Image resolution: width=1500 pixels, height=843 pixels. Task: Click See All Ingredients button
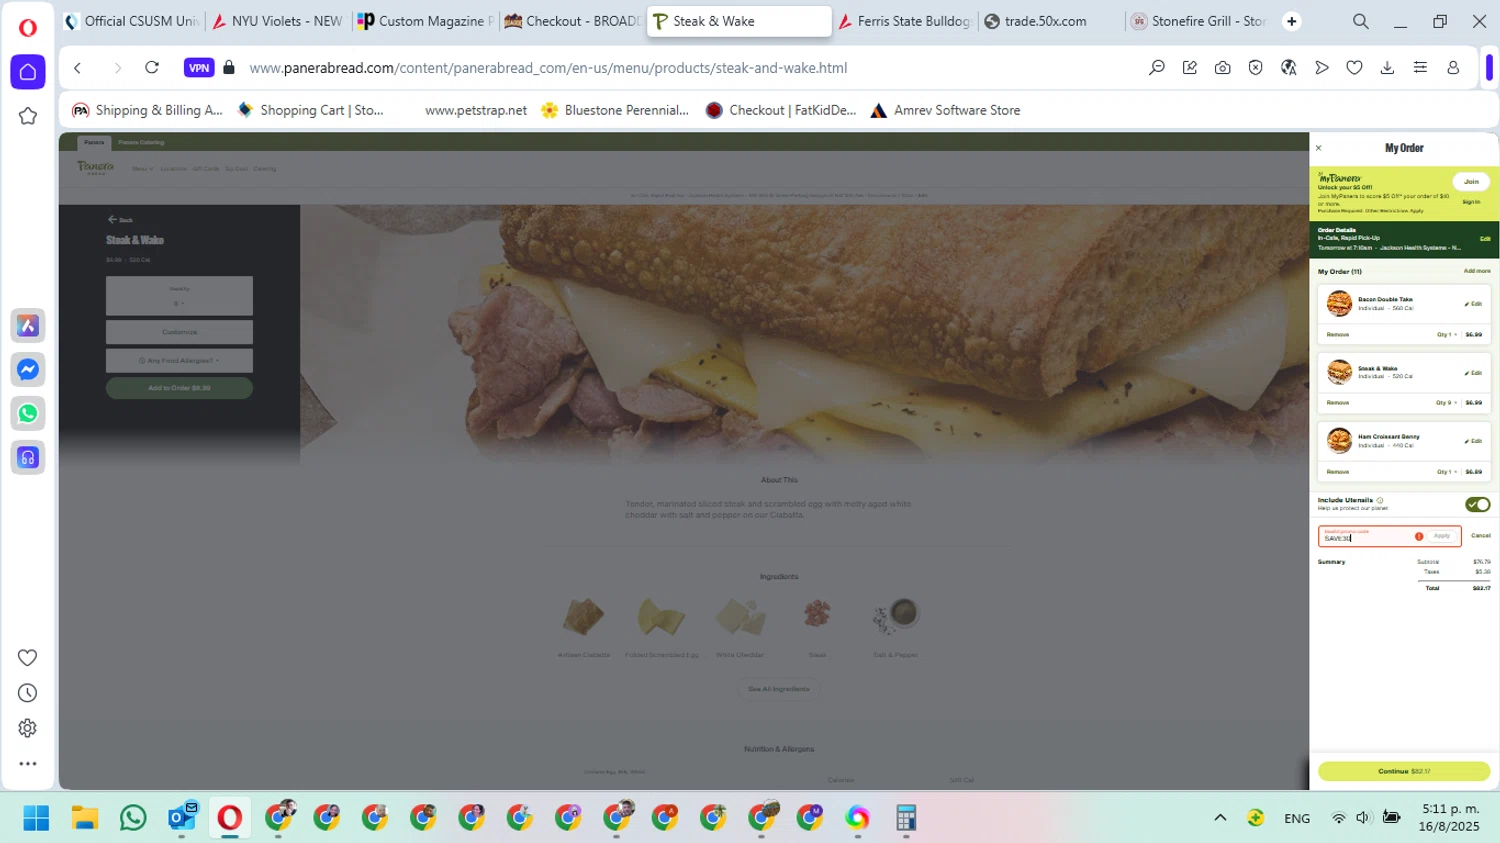point(779,689)
